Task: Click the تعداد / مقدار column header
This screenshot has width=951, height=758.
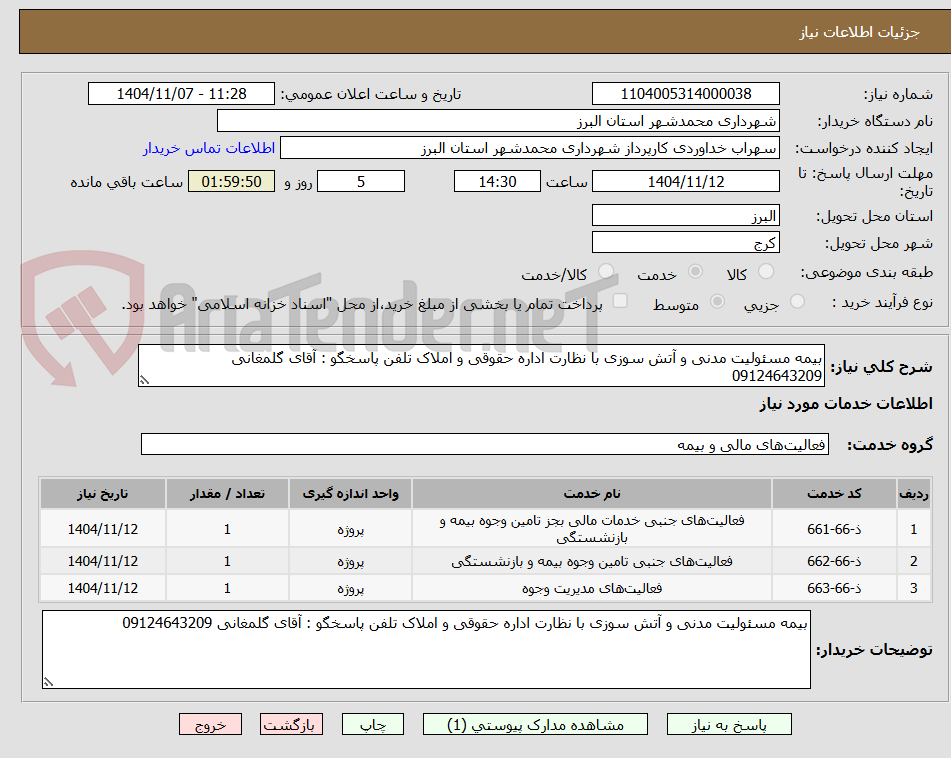Action: 227,494
